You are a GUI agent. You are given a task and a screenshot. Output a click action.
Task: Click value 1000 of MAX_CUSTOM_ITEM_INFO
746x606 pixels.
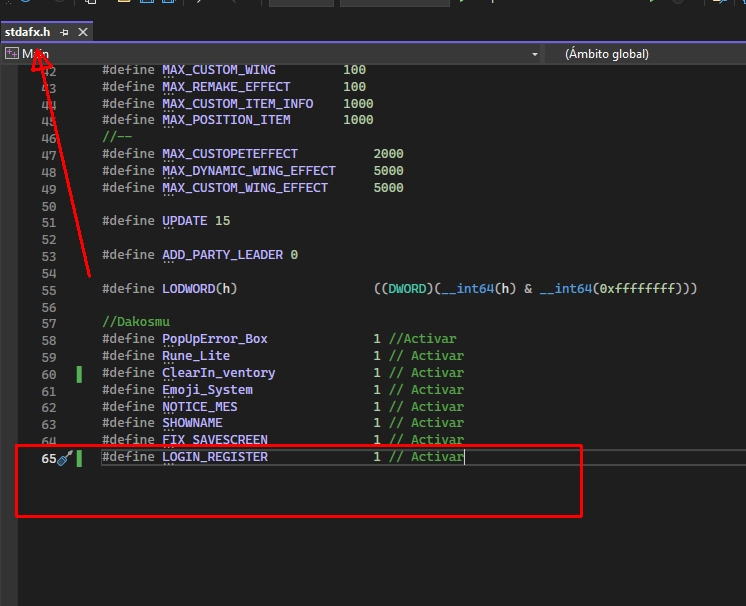click(358, 104)
